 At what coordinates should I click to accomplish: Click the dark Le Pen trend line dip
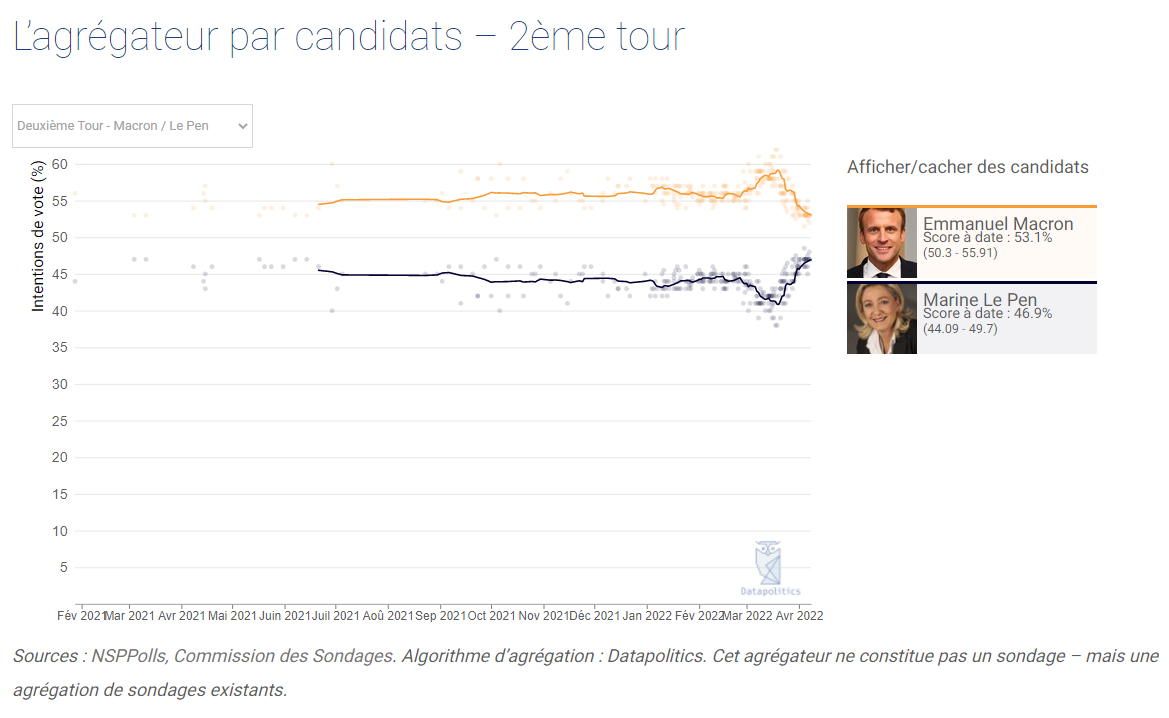778,303
